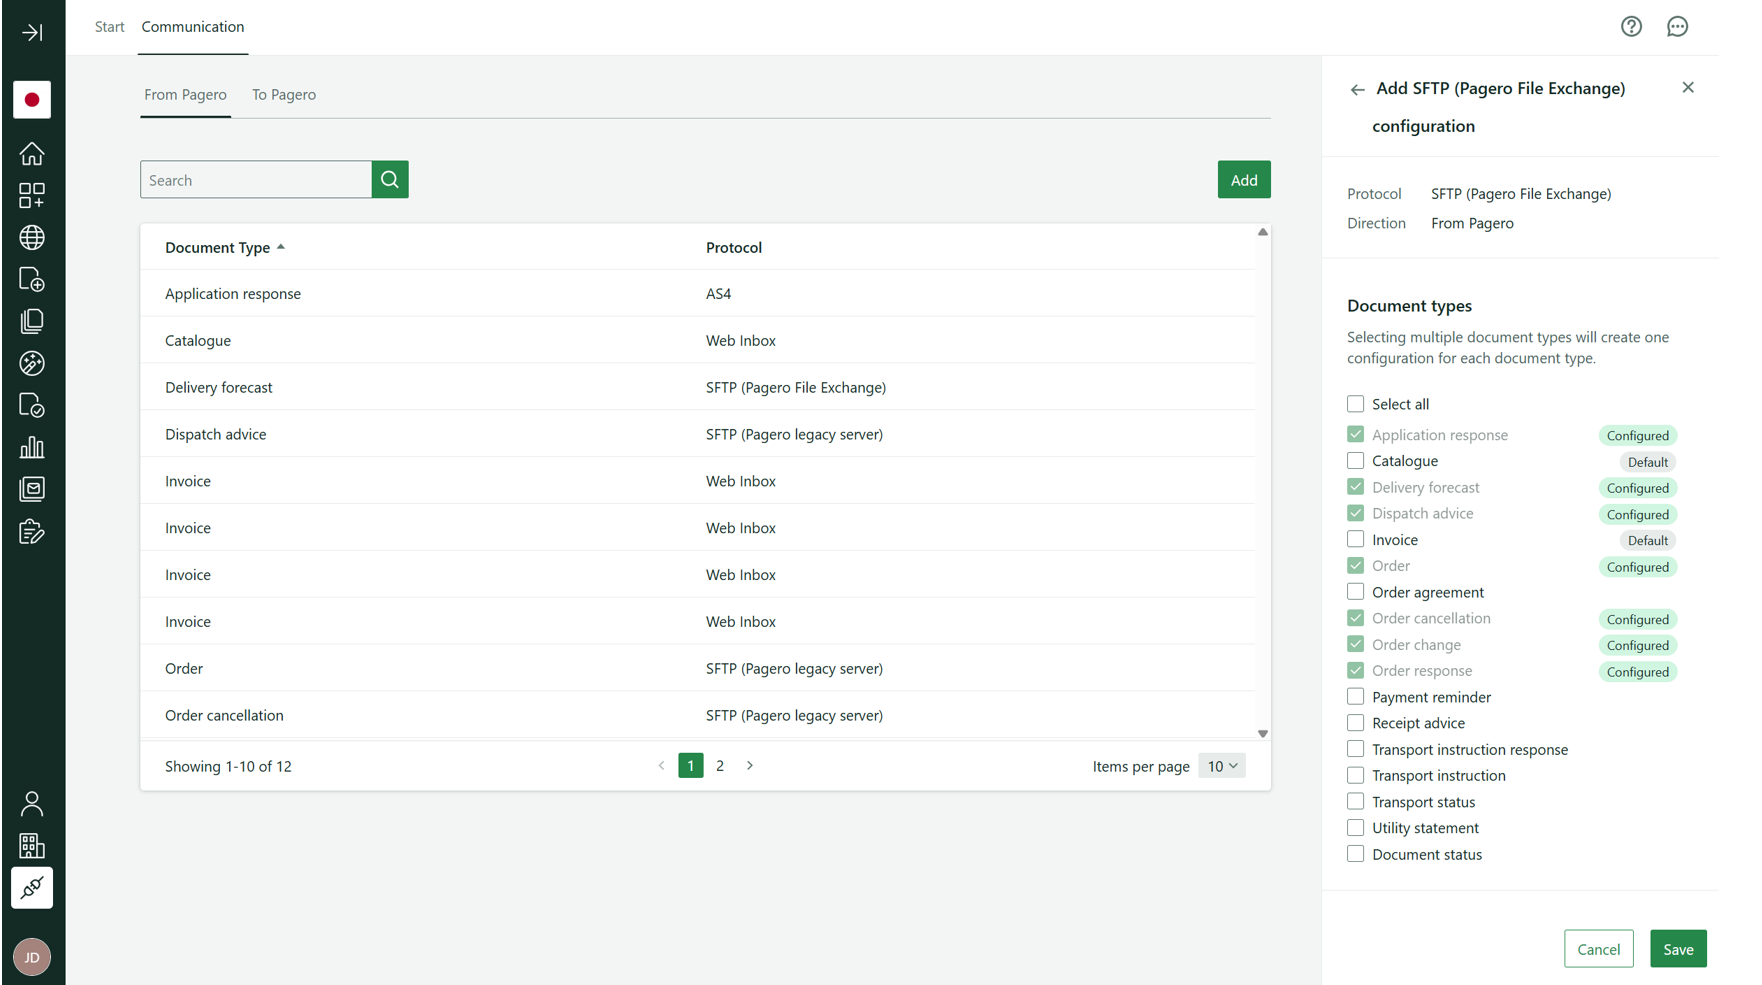Image resolution: width=1762 pixels, height=985 pixels.
Task: Open the help question mark icon
Action: point(1631,27)
